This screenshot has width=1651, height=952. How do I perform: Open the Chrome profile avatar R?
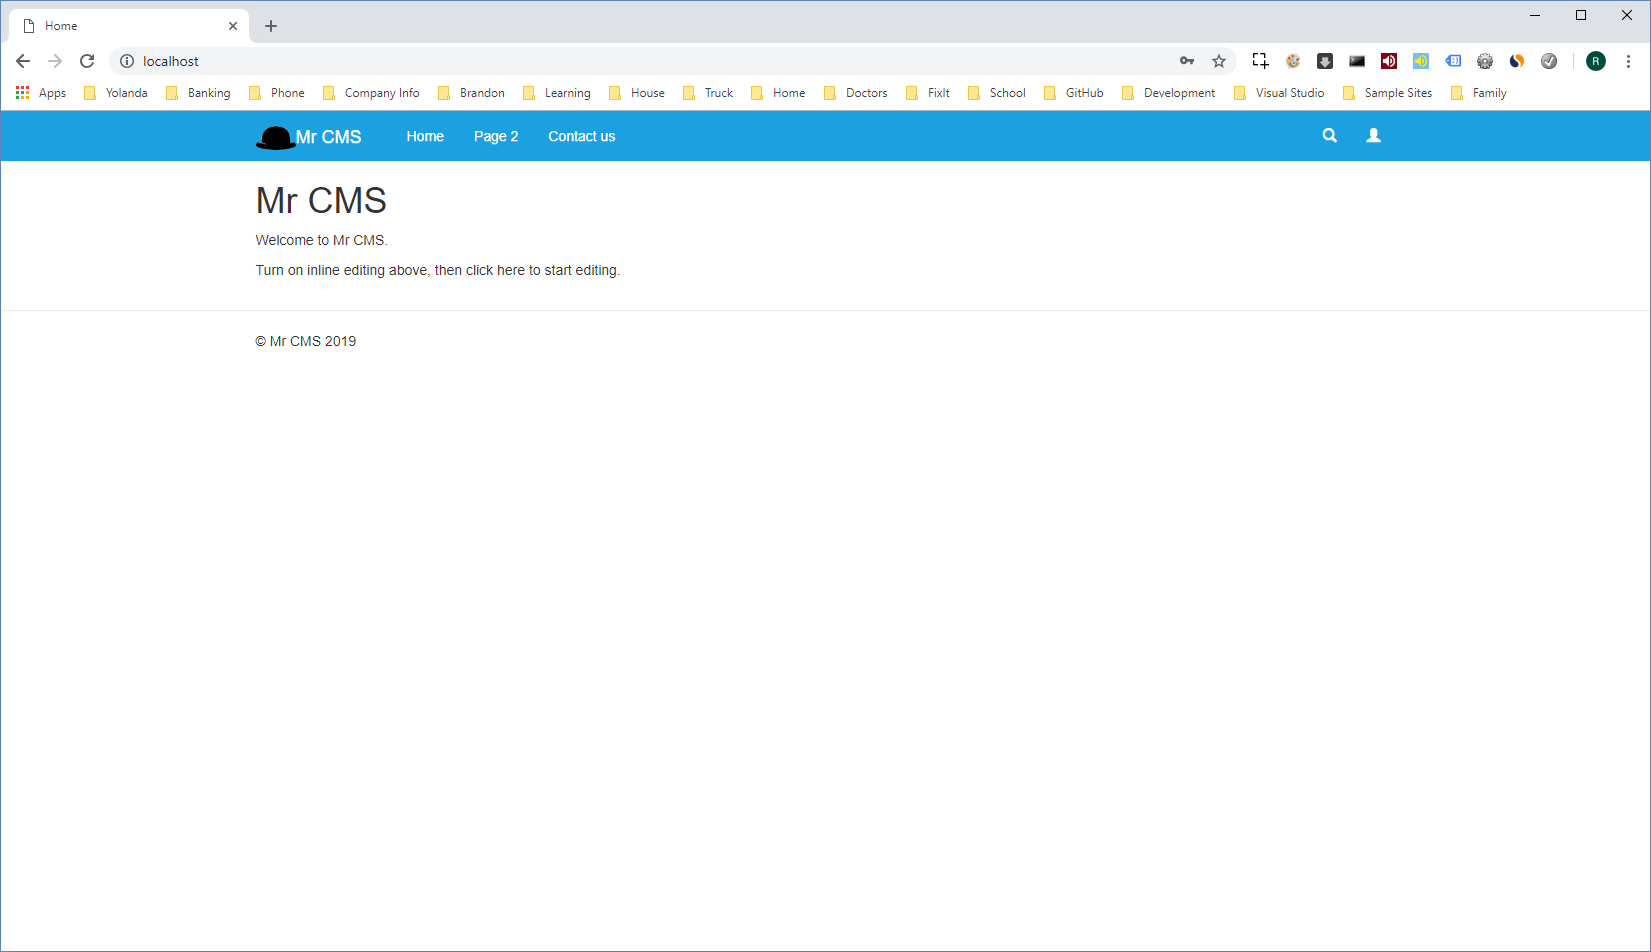(x=1596, y=61)
